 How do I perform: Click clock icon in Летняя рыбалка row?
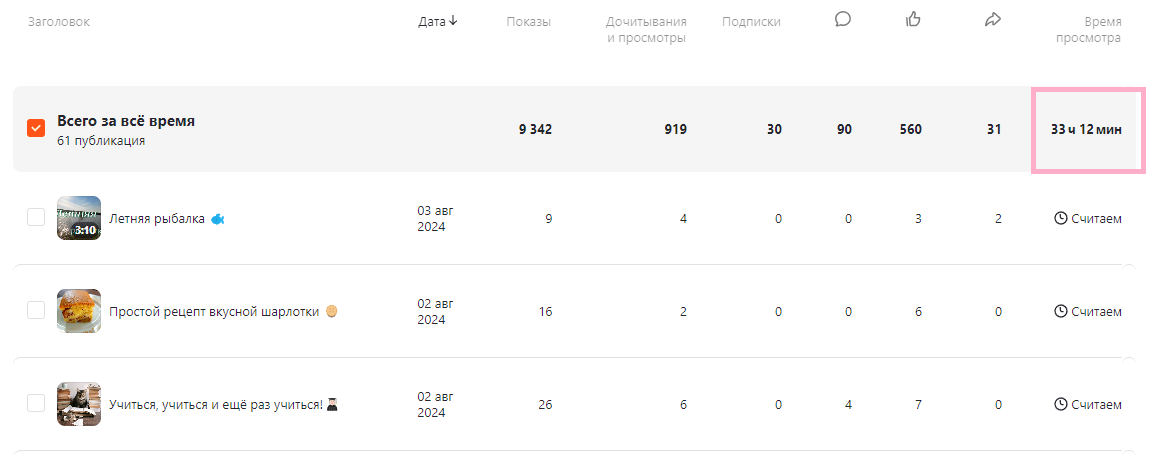click(x=1061, y=219)
